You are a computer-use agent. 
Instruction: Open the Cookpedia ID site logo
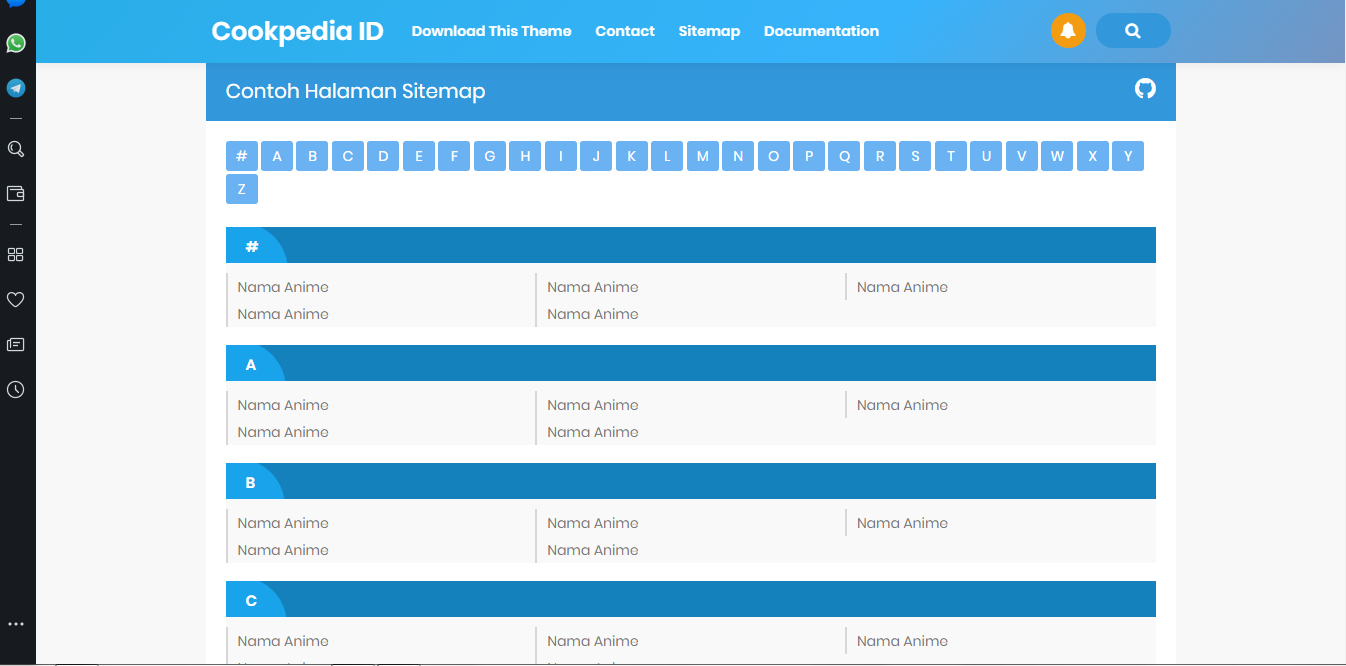[x=297, y=31]
